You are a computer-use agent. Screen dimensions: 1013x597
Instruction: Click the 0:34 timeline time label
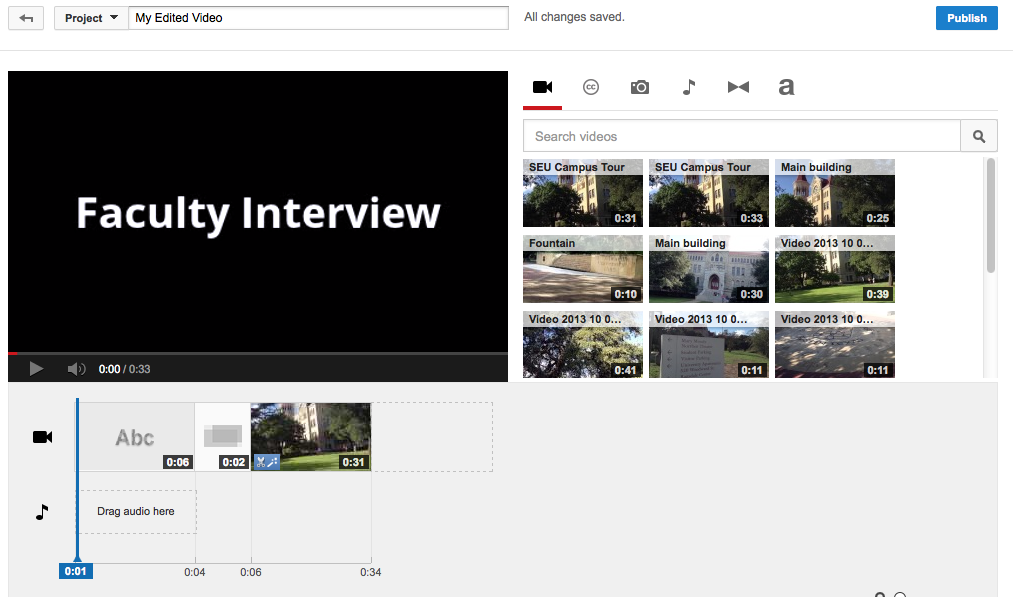coord(371,572)
